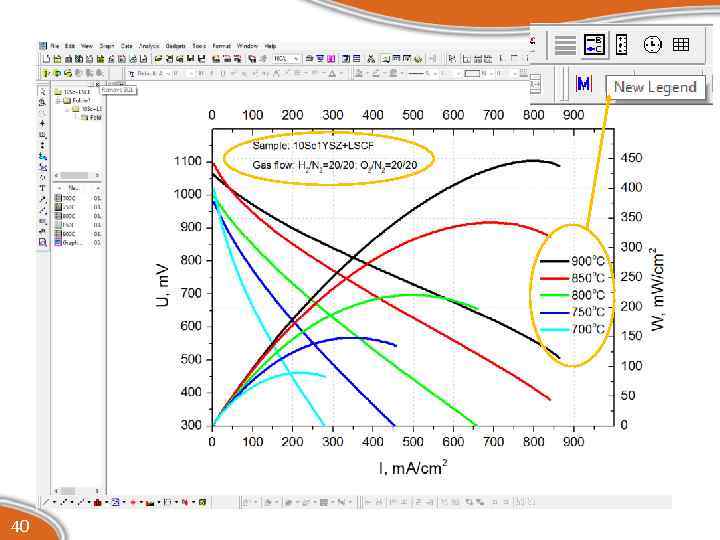
Task: Click Project Explorer horizontal scrollbar thumb
Action: (74, 175)
